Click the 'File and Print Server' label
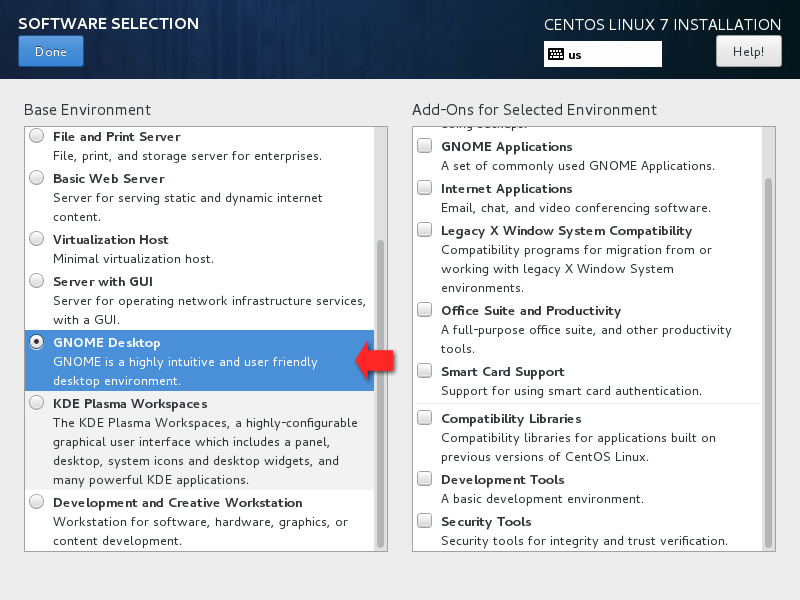Image resolution: width=800 pixels, height=600 pixels. [x=117, y=137]
